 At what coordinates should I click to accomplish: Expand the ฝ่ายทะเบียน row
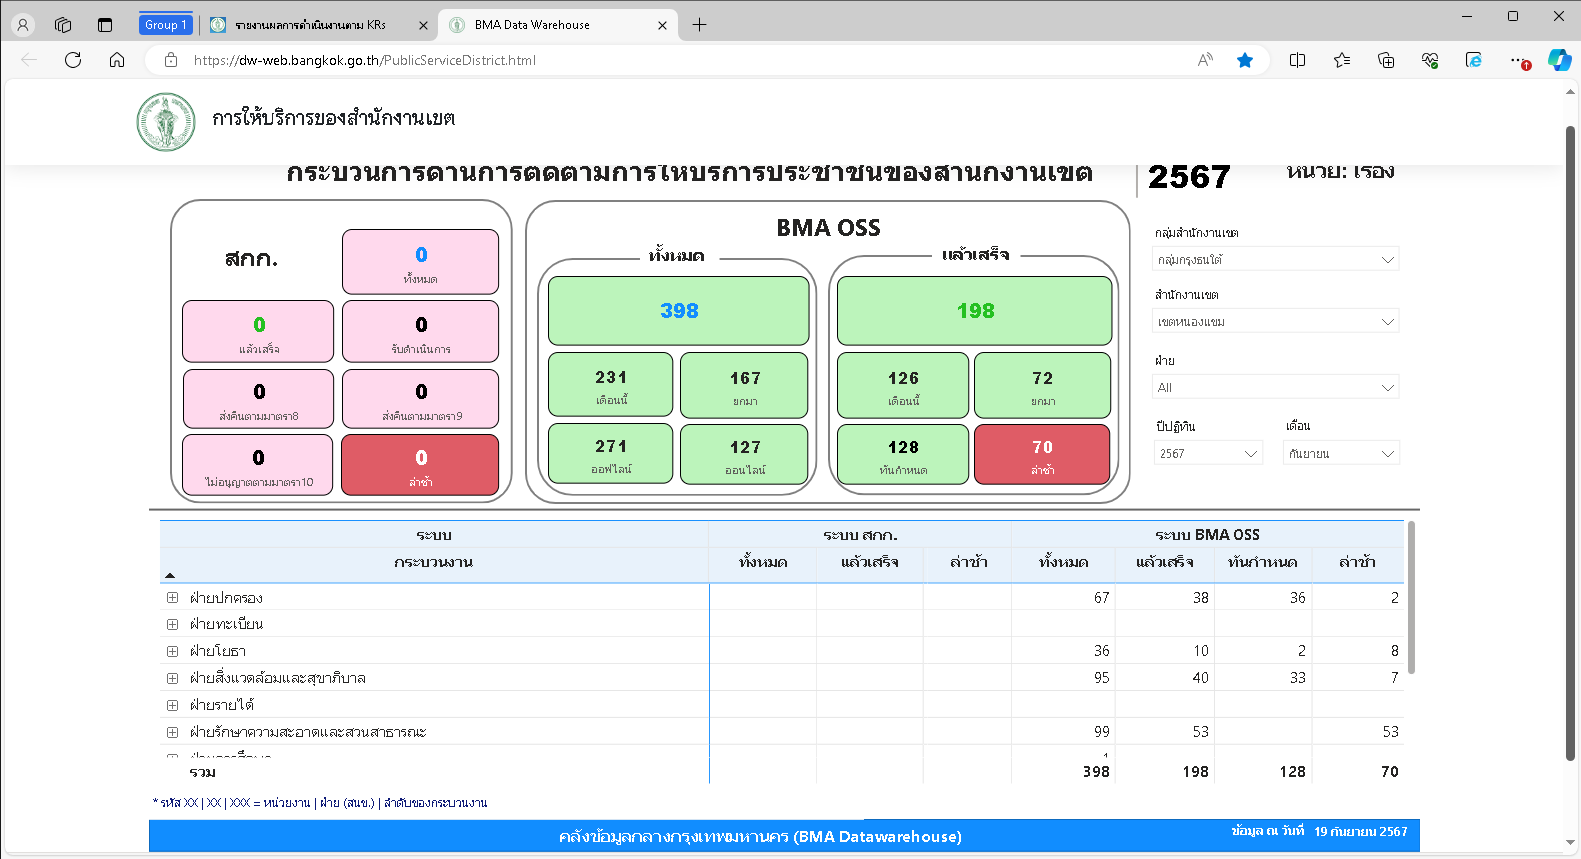point(172,624)
